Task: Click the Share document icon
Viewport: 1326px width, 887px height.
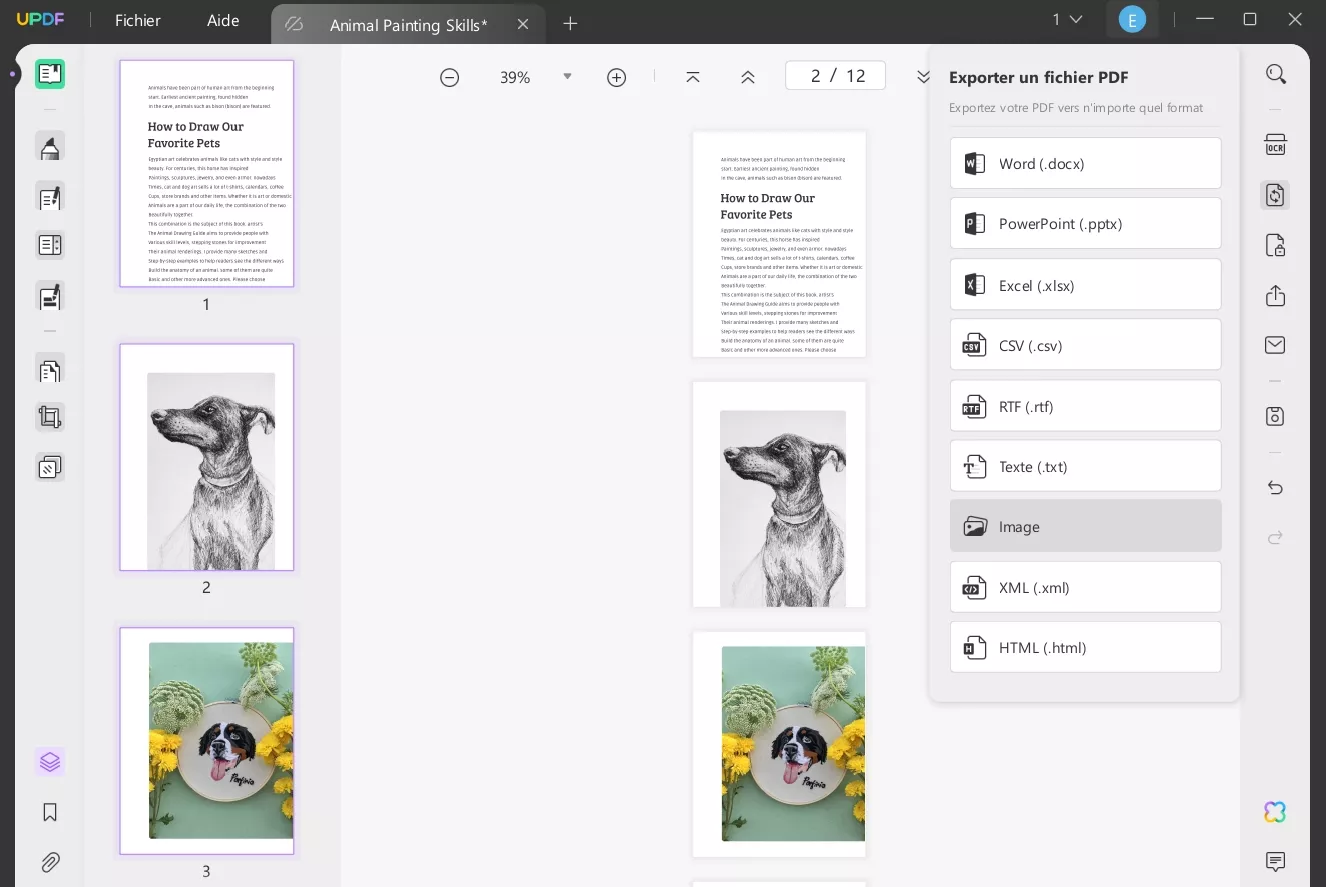Action: point(1275,295)
